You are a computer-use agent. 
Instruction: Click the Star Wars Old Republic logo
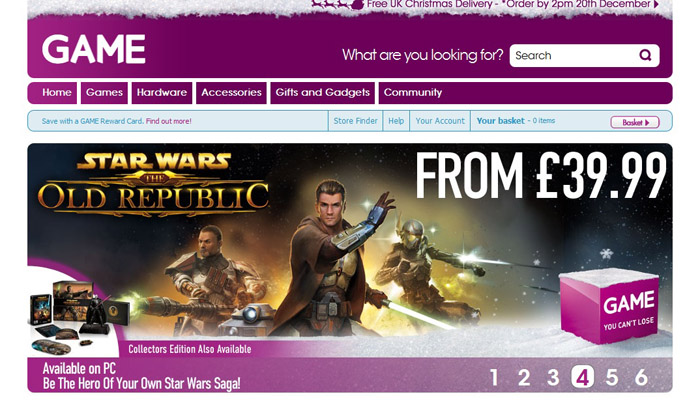tap(154, 184)
